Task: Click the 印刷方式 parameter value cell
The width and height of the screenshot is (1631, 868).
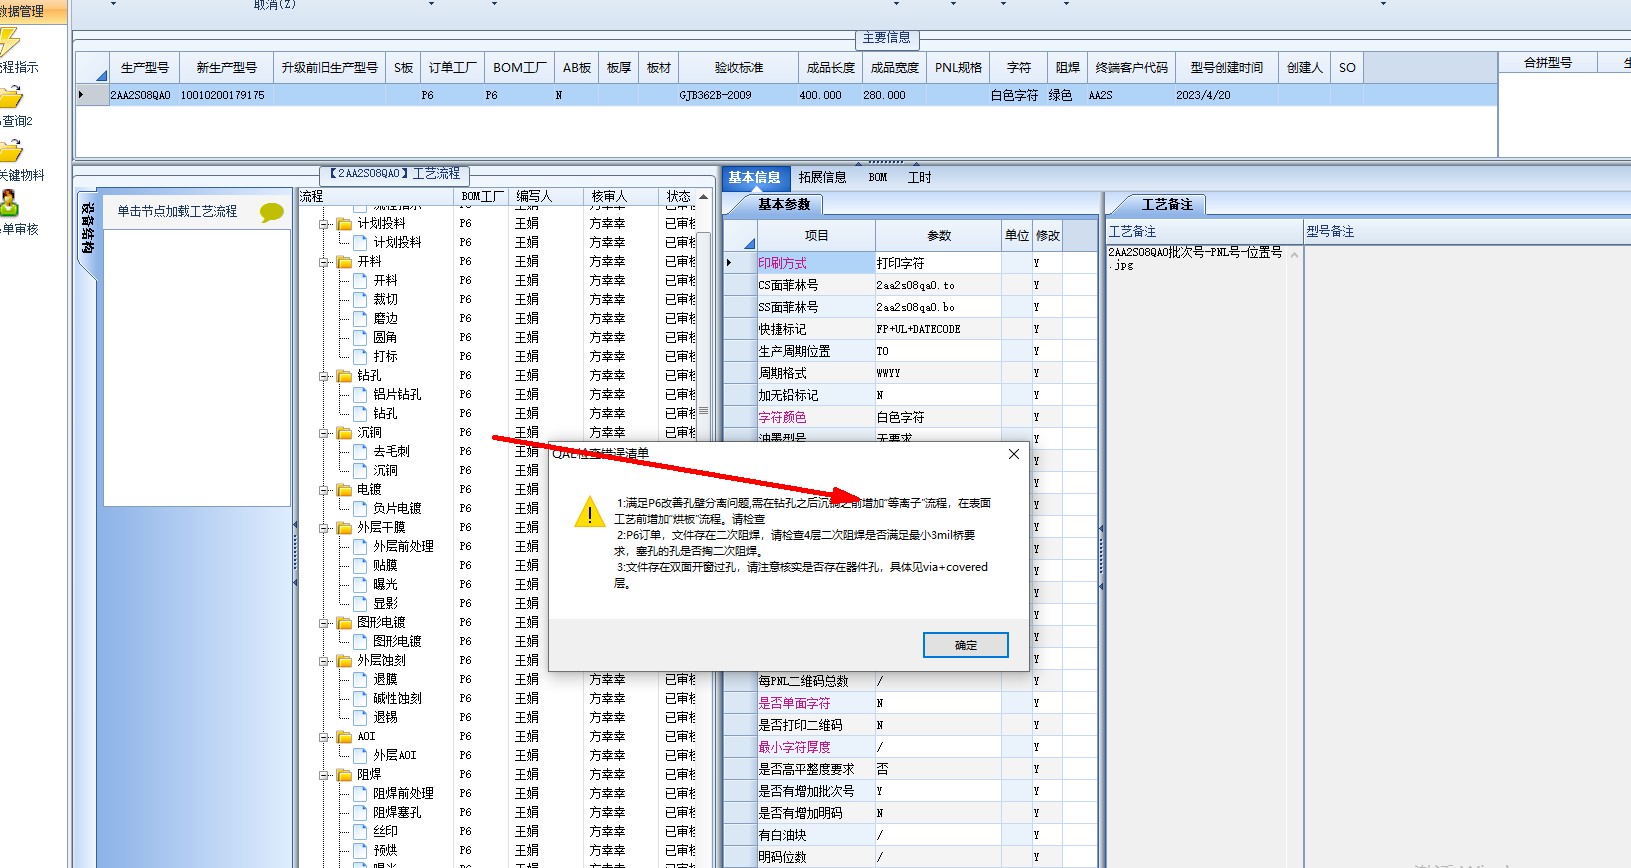Action: 938,263
